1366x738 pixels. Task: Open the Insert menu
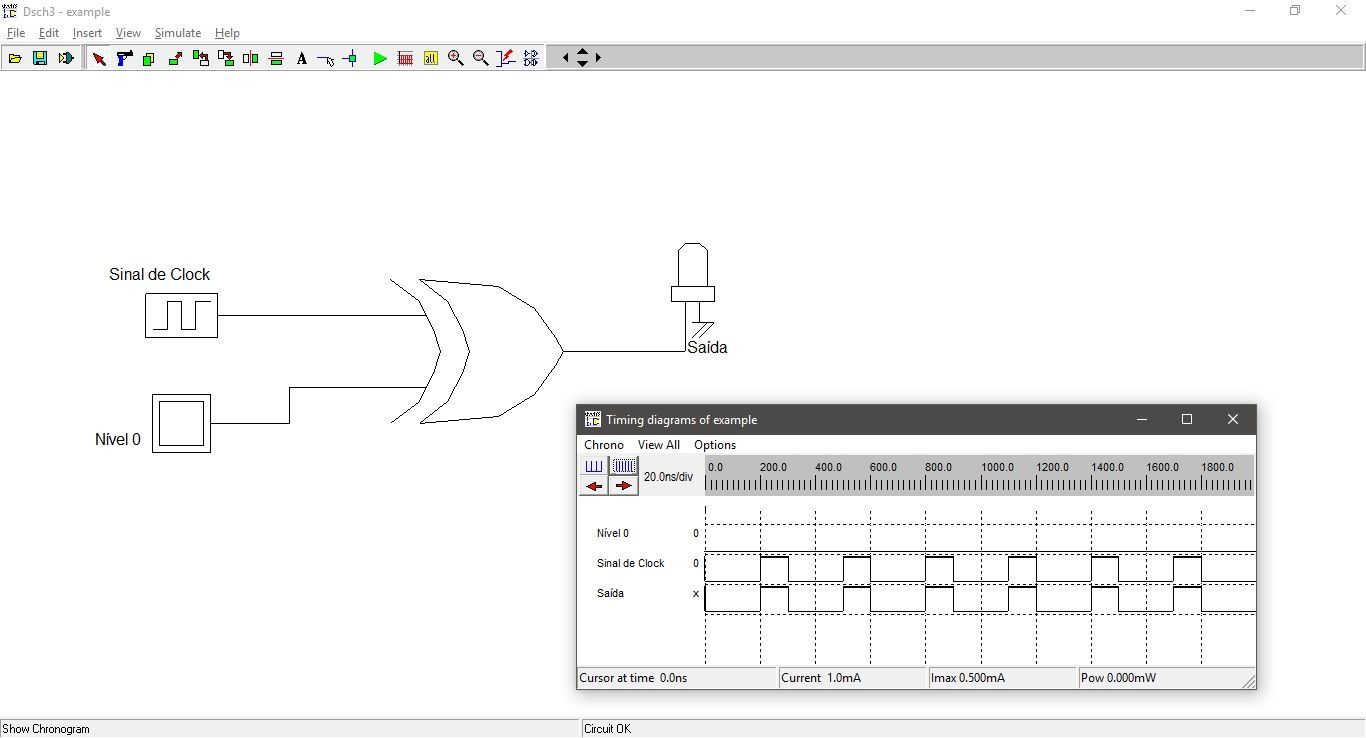87,33
